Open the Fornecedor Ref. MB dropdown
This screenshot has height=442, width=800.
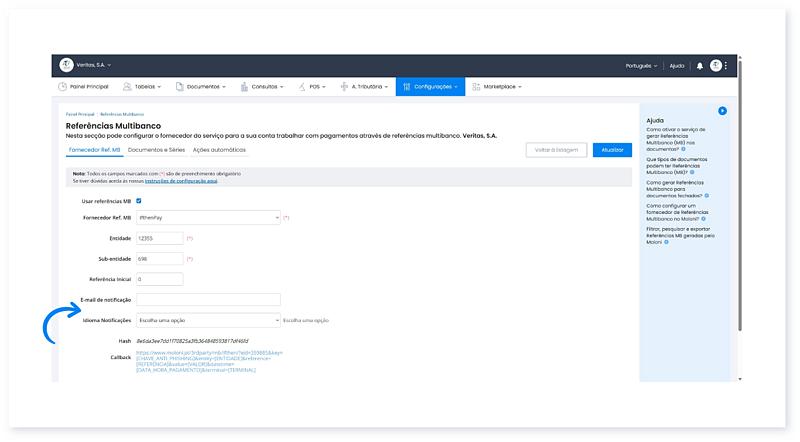[208, 218]
